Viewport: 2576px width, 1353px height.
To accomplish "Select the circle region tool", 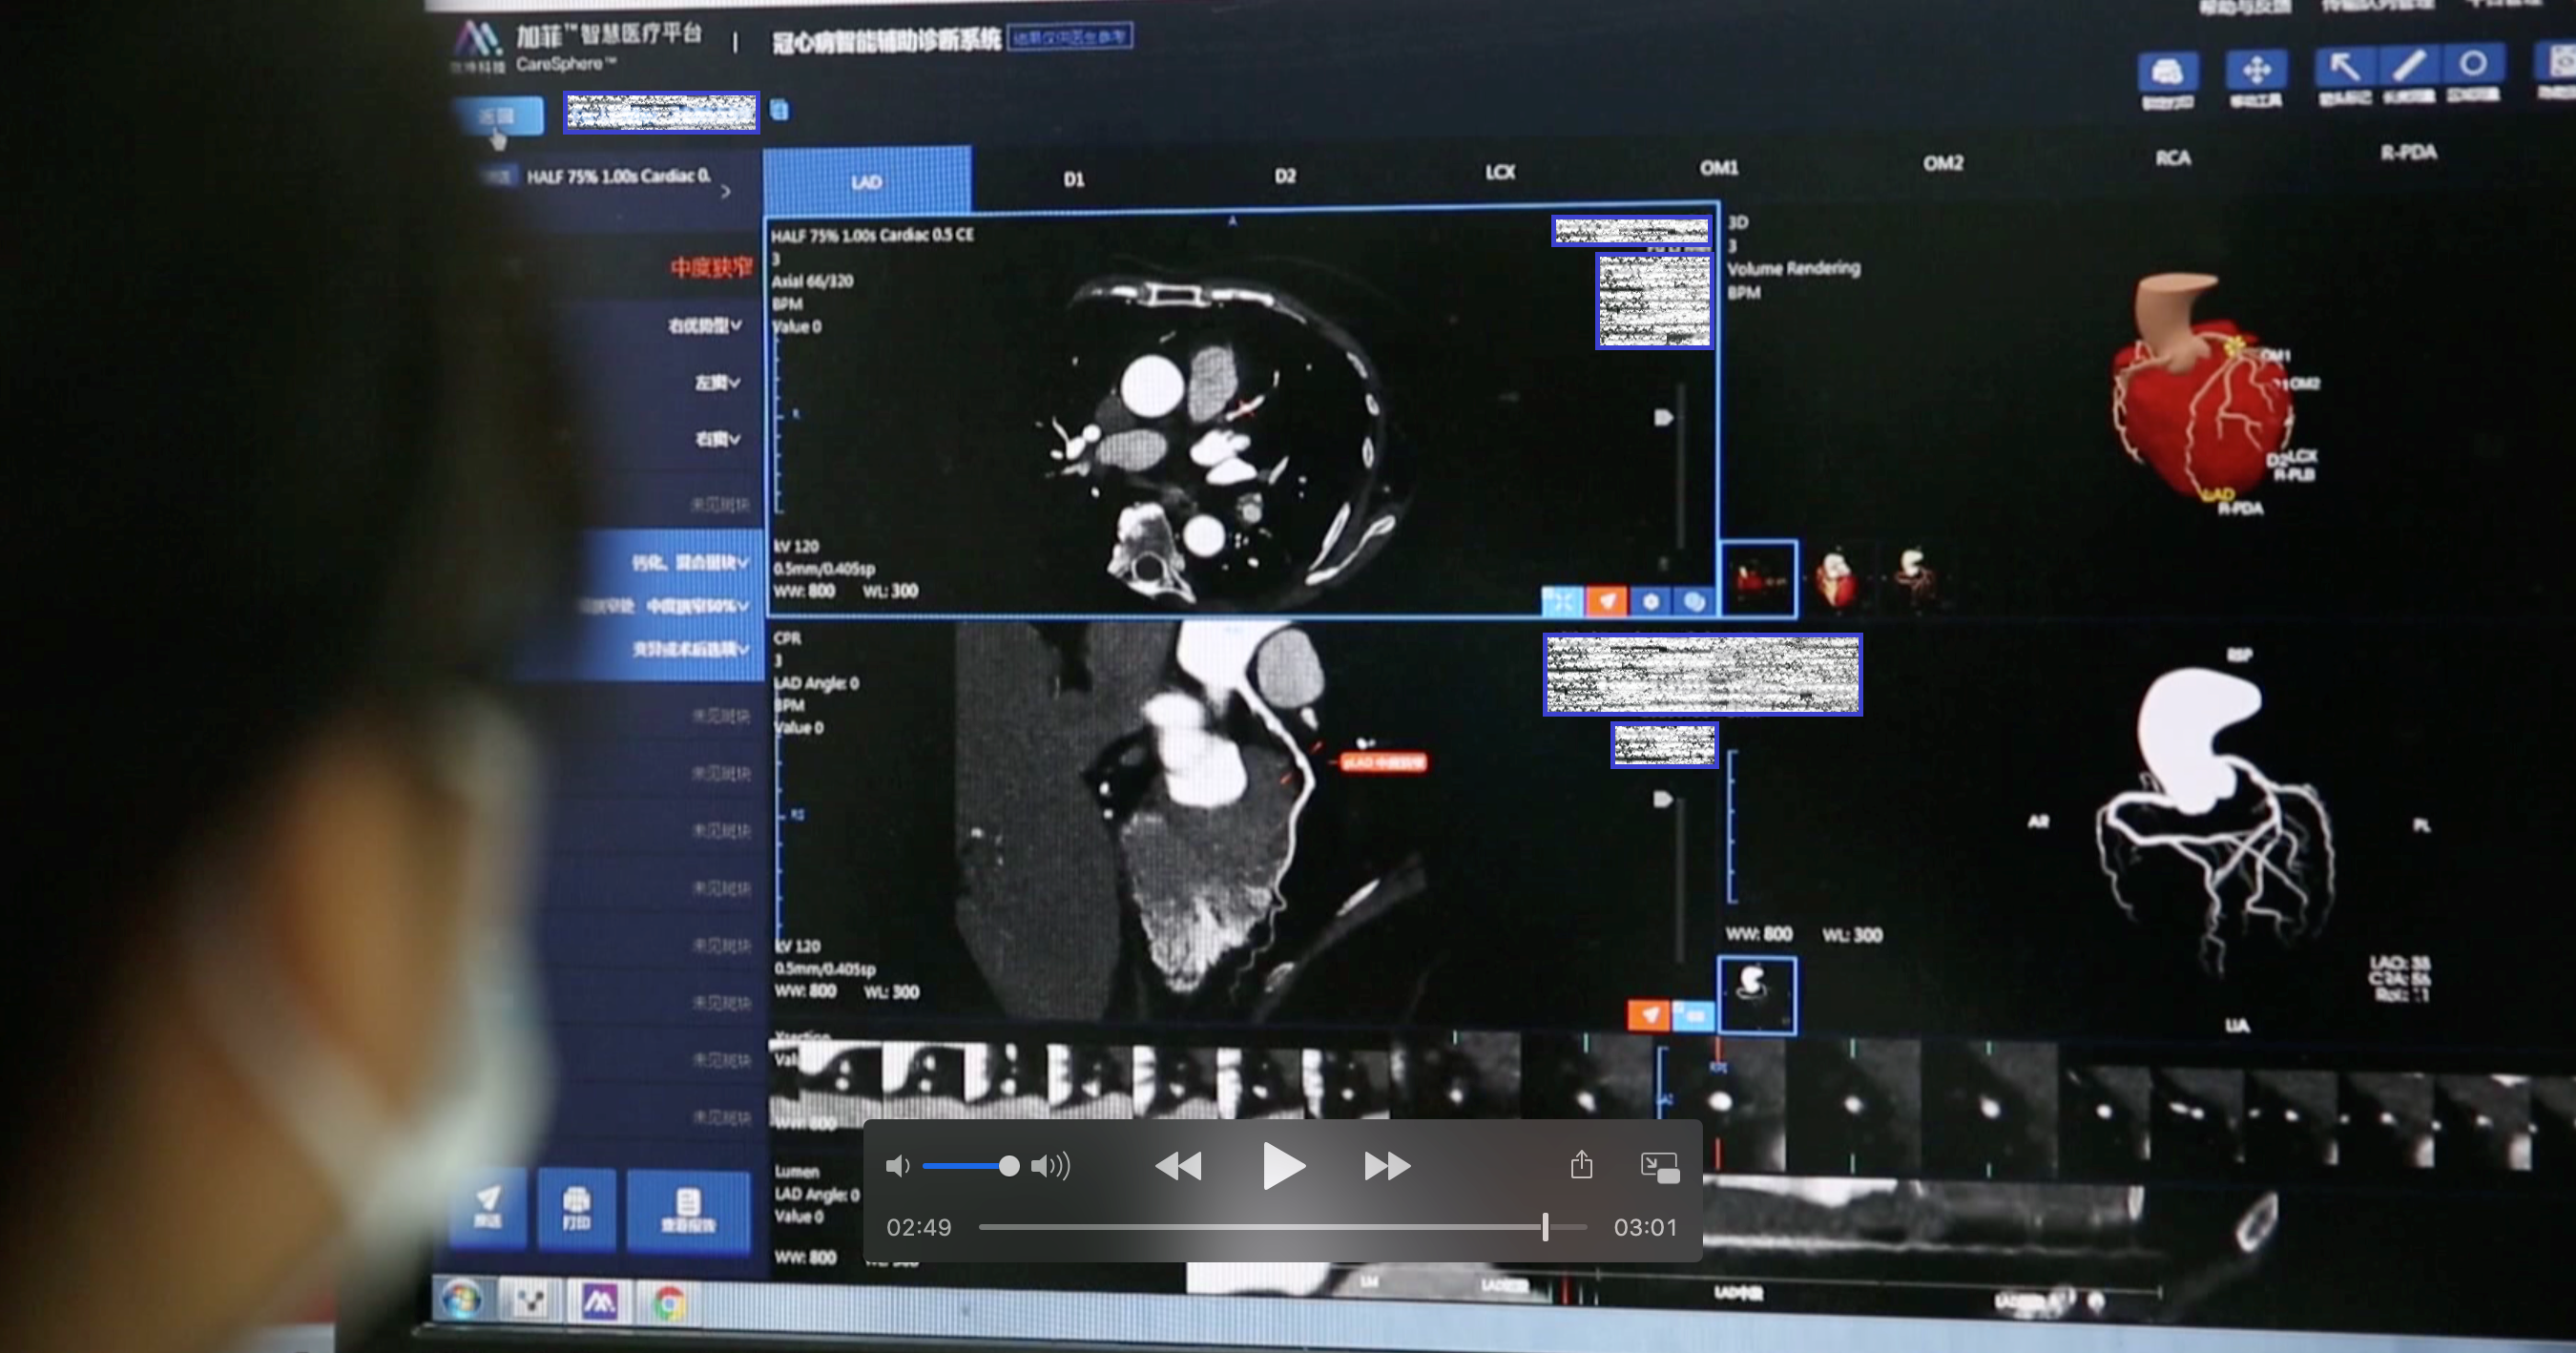I will [2472, 64].
